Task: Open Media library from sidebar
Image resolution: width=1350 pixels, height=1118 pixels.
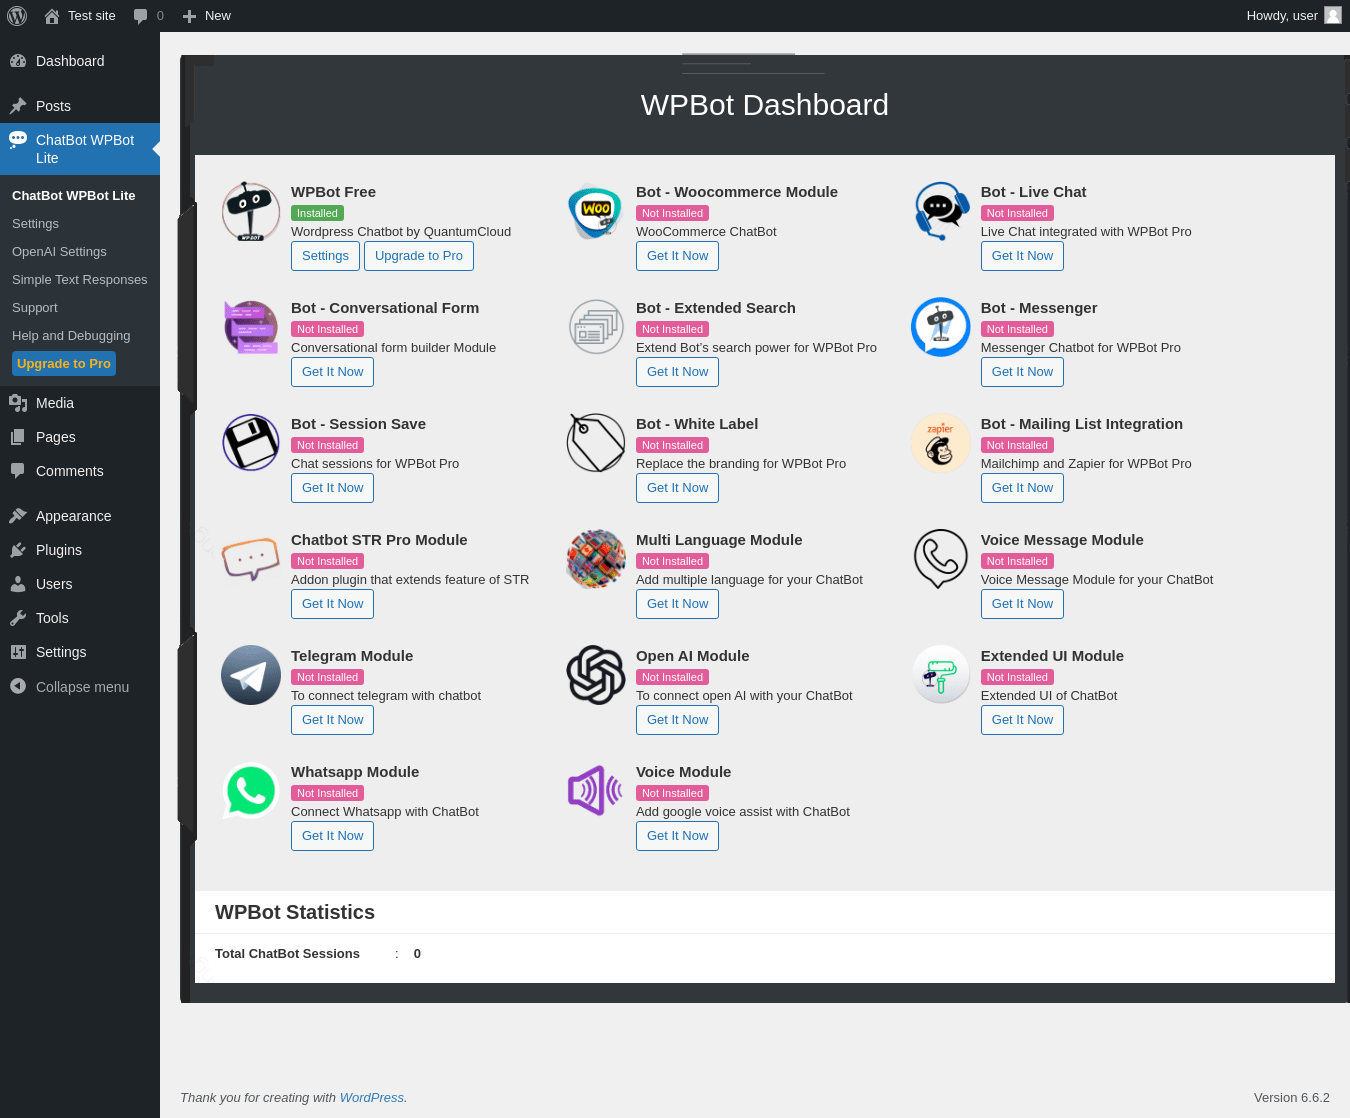Action: pos(80,403)
